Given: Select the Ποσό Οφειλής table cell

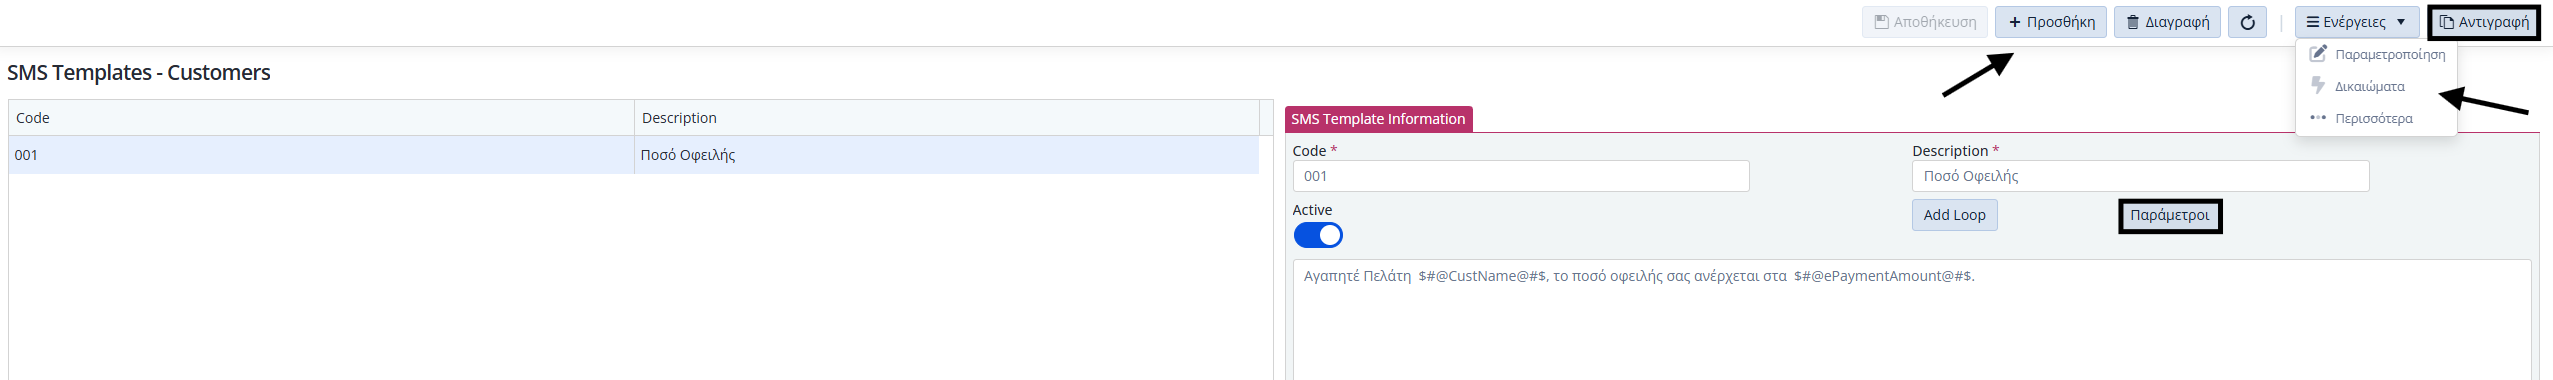Looking at the screenshot, I should [946, 155].
